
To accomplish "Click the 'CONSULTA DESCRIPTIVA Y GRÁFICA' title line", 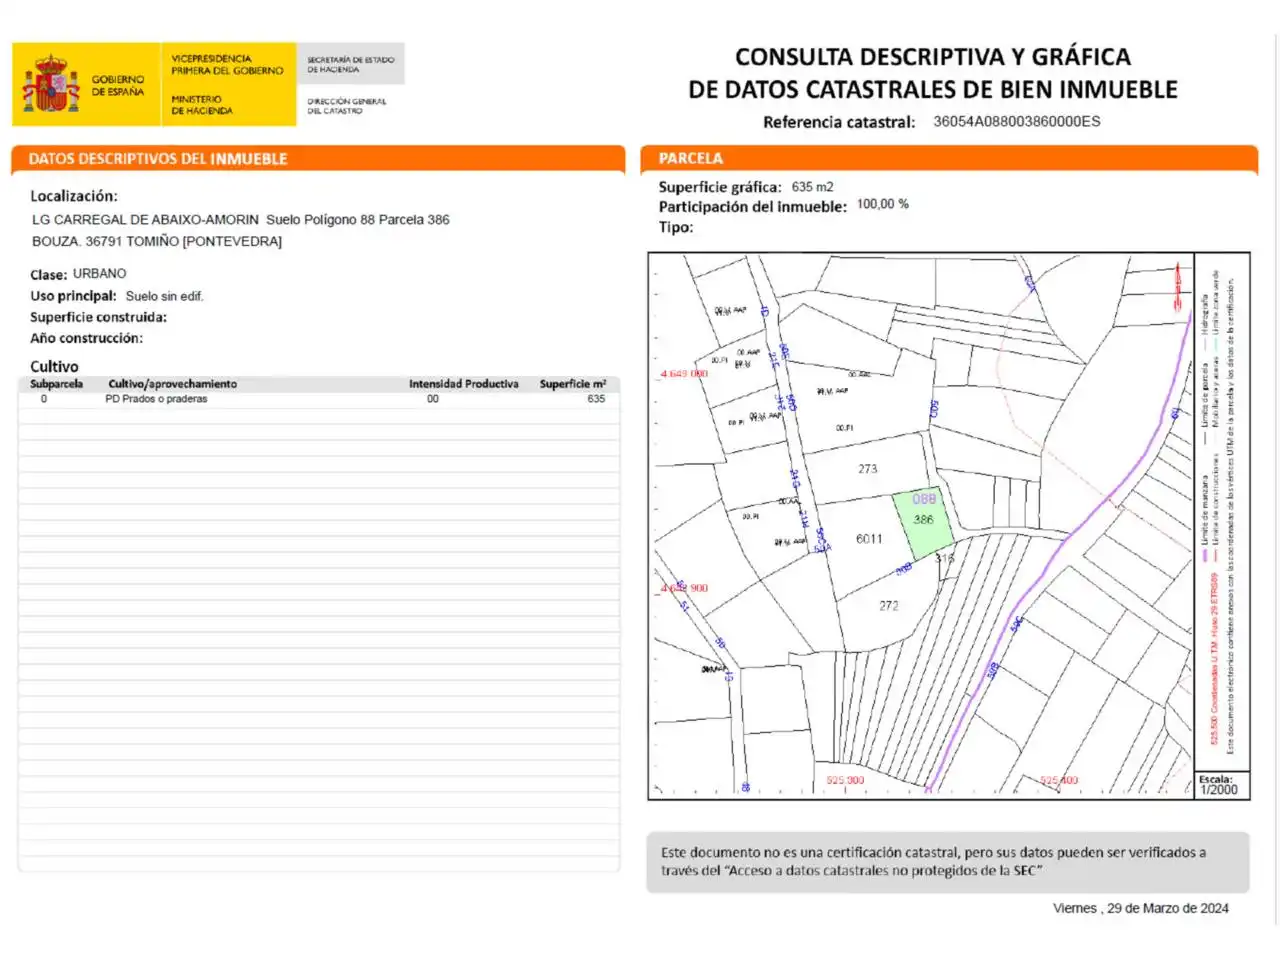I will tap(933, 57).
